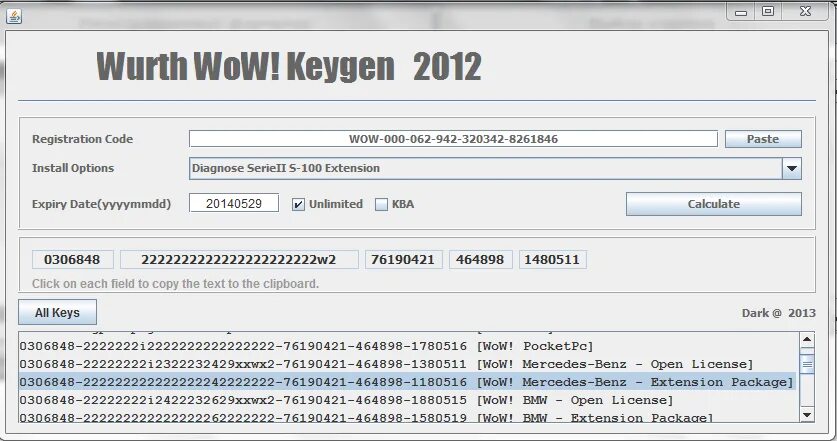The image size is (837, 441).
Task: Click the Paste button
Action: coord(763,139)
